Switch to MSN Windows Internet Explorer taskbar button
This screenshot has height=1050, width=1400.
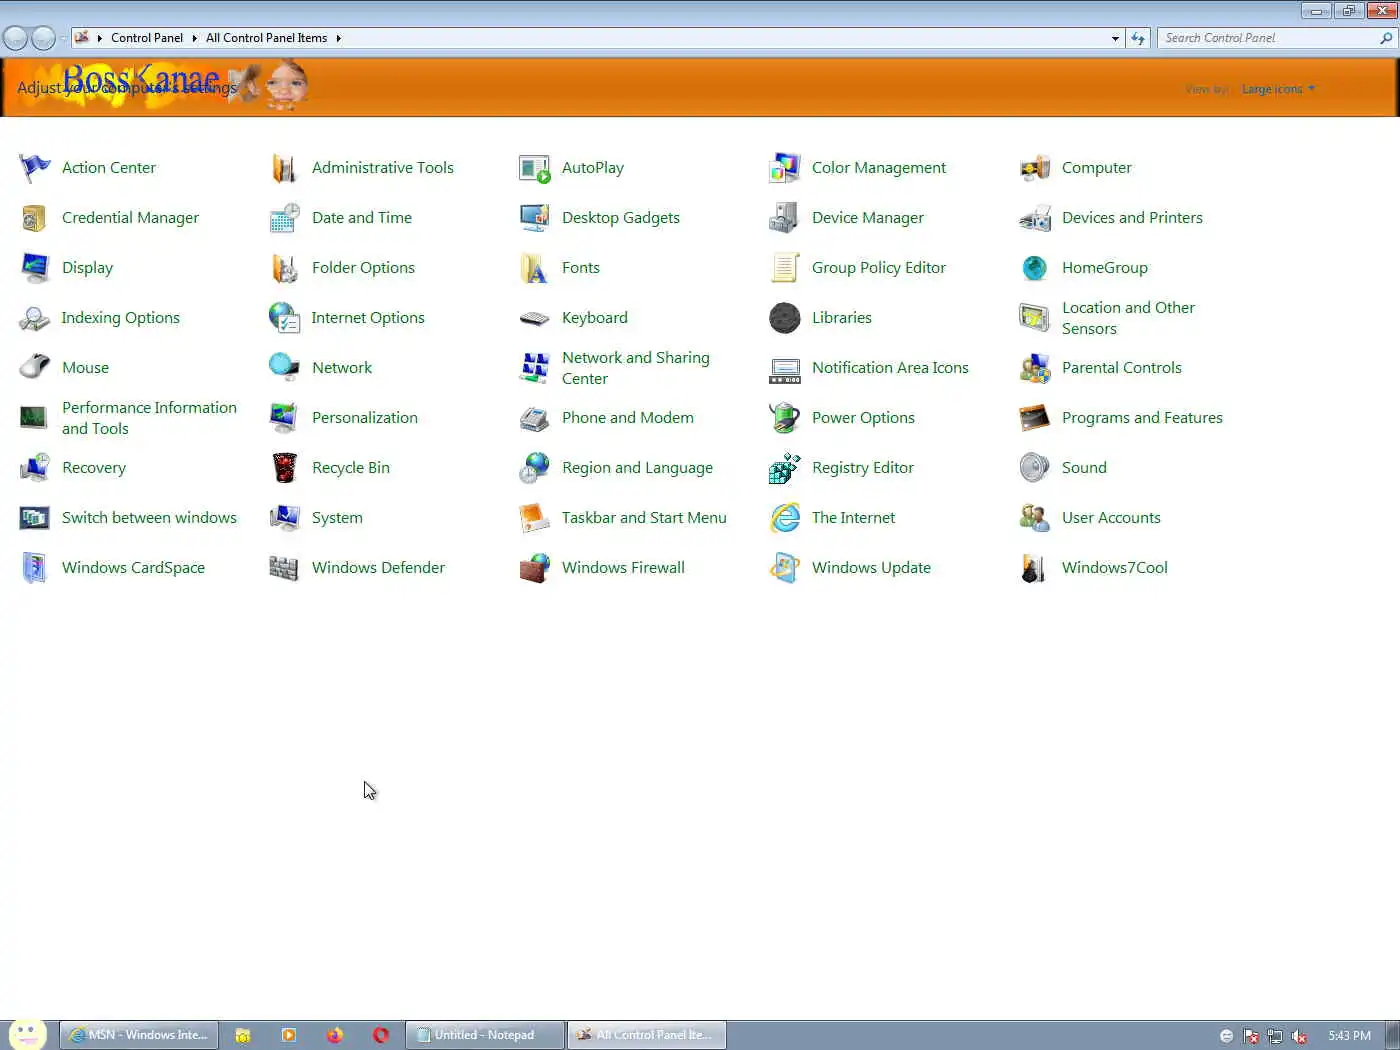(139, 1035)
